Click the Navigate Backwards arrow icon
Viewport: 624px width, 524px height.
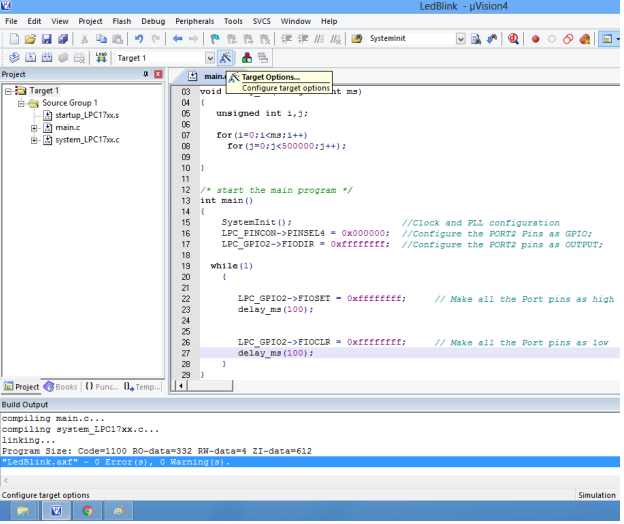(x=177, y=39)
